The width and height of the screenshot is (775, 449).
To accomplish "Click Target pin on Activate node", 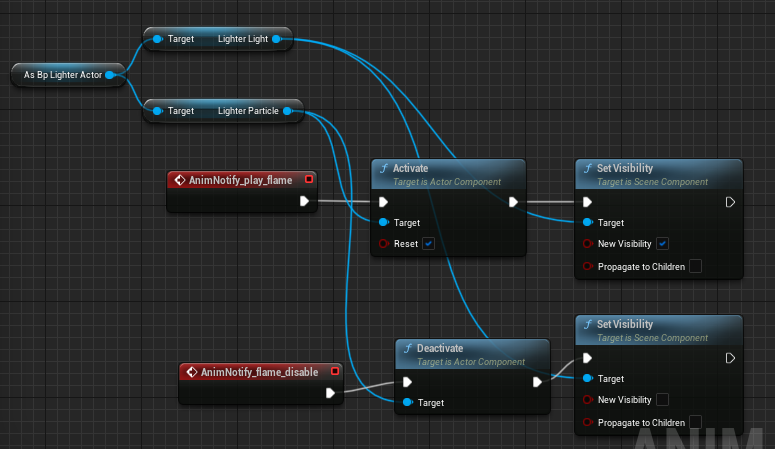I will point(384,223).
